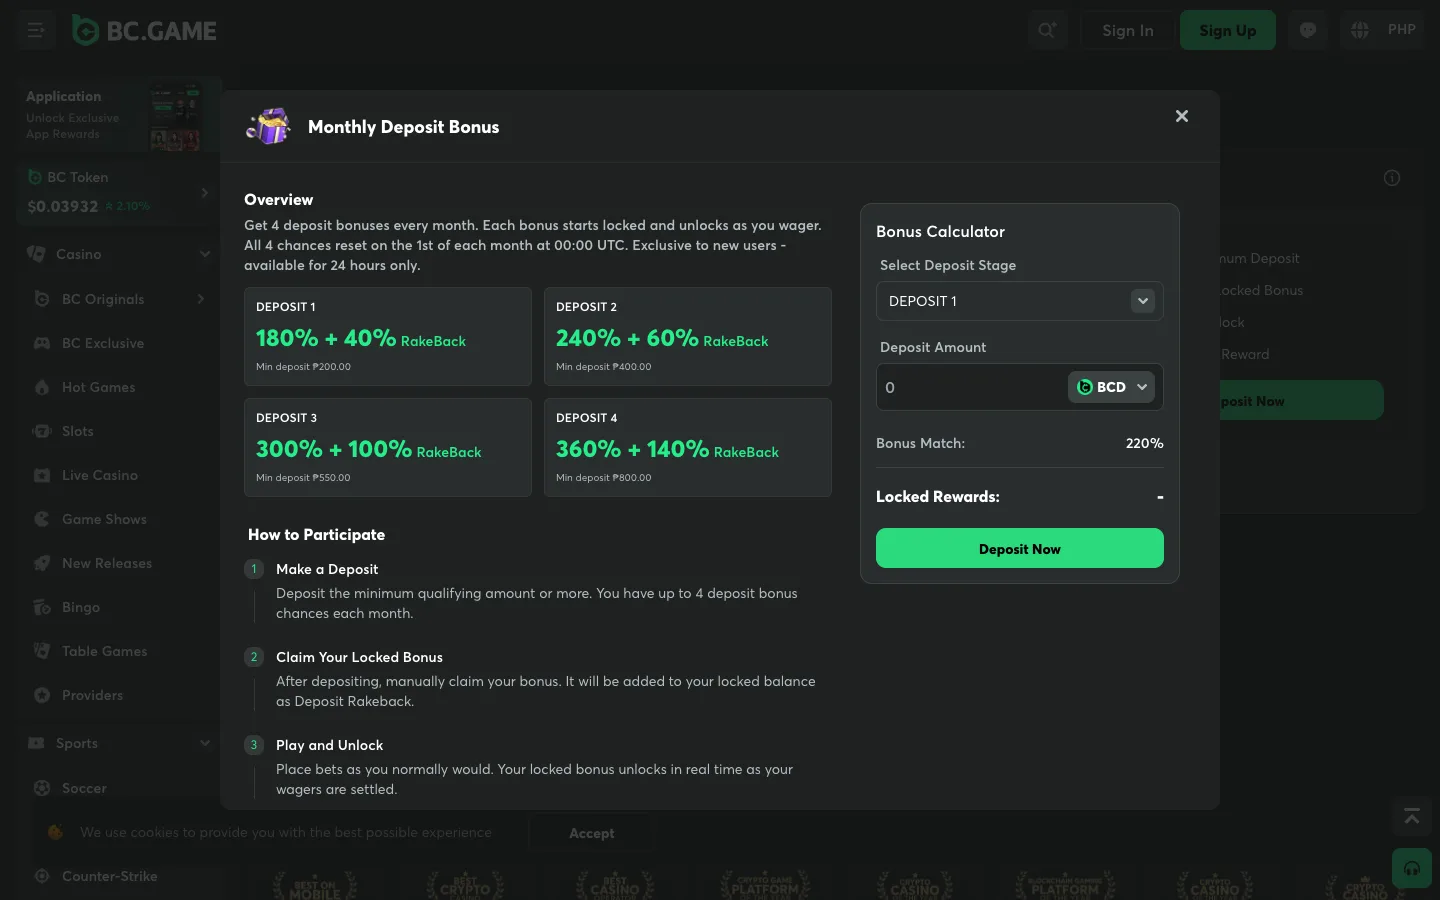1440x900 pixels.
Task: Click the Casino section icon
Action: 36,254
